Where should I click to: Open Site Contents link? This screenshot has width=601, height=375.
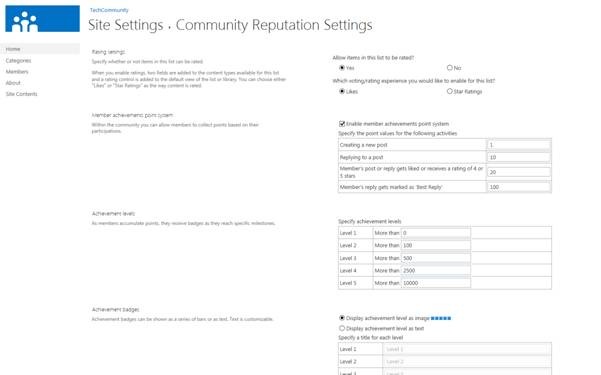[21, 94]
